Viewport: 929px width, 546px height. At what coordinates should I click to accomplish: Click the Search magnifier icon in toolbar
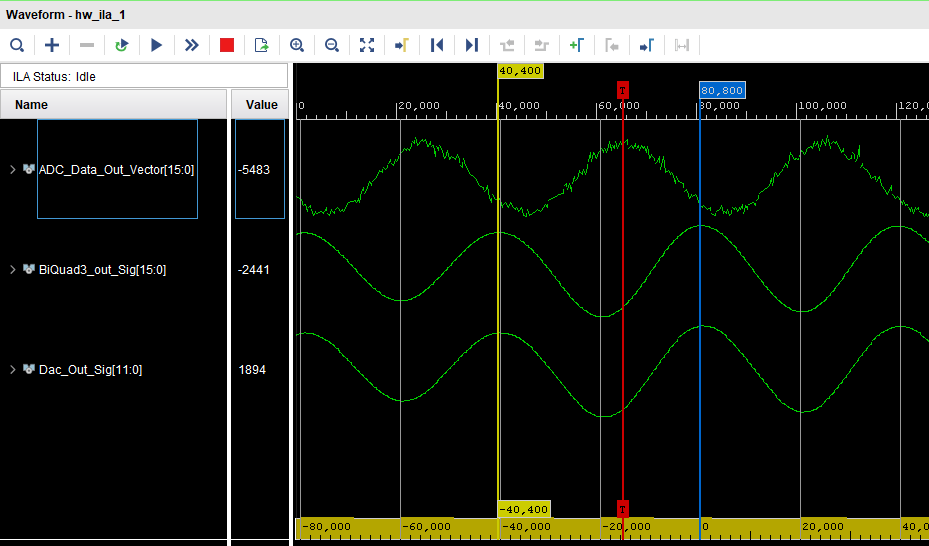click(x=17, y=45)
